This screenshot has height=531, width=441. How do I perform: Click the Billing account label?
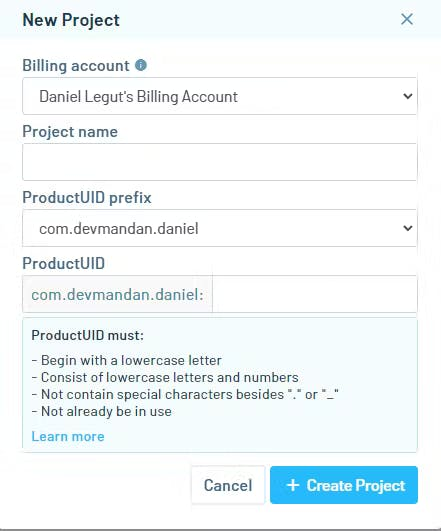click(x=76, y=65)
